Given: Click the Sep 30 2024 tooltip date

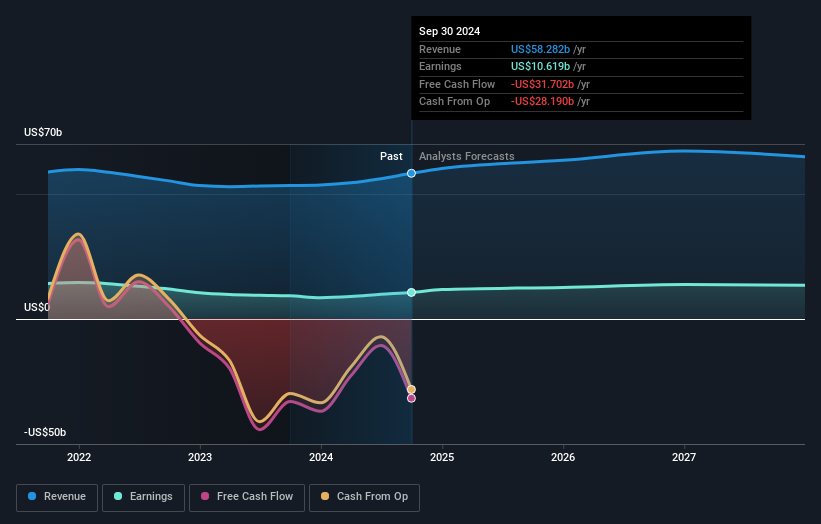Looking at the screenshot, I should [x=449, y=31].
